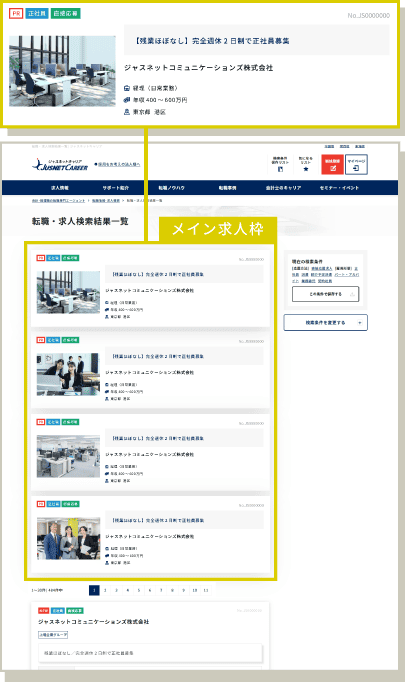Open the wide open-plan office thumbnail

[x=68, y=456]
